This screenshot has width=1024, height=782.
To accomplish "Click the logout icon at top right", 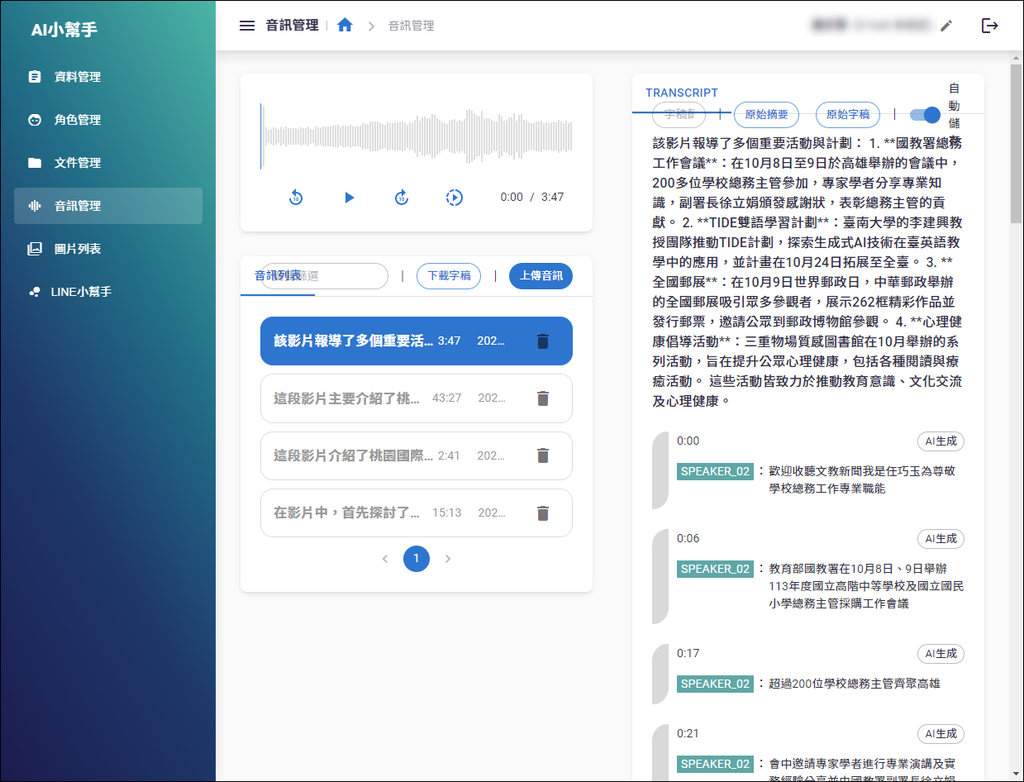I will point(992,25).
